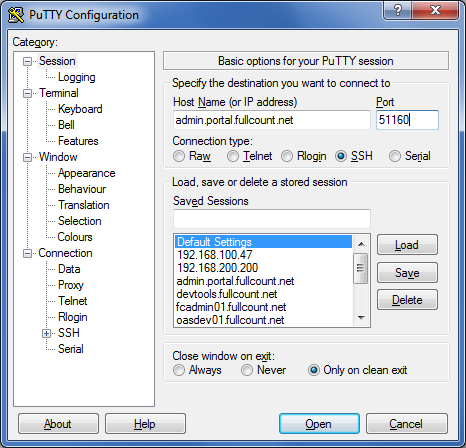Click the title bar help question mark

point(398,11)
